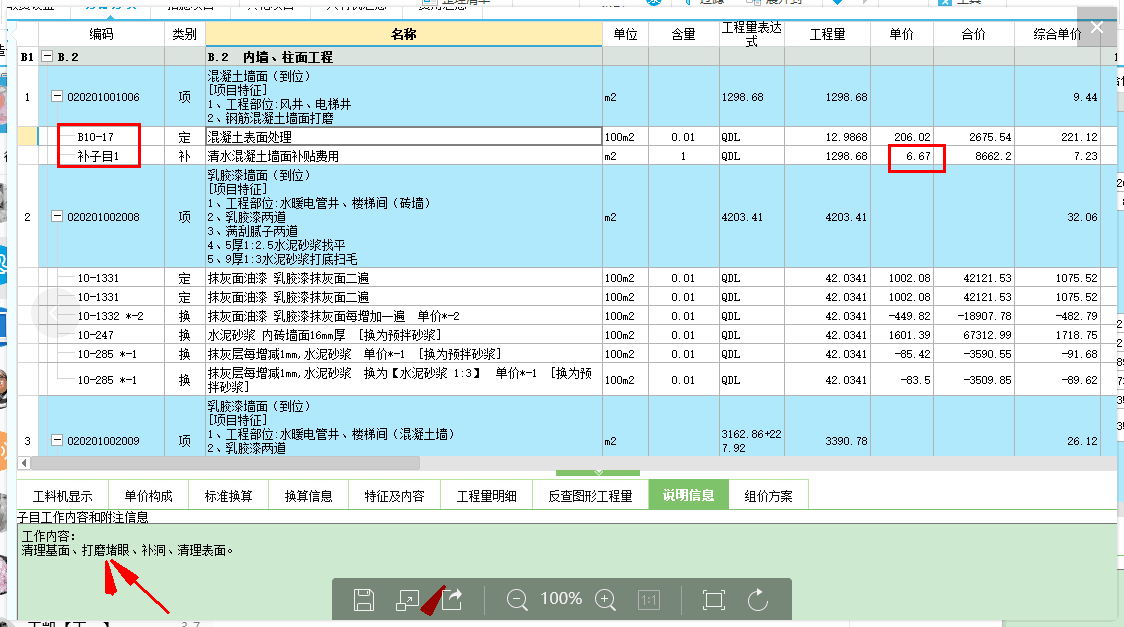Click the share/export icon in viewer toolbar
The width and height of the screenshot is (1124, 627).
pyautogui.click(x=452, y=599)
